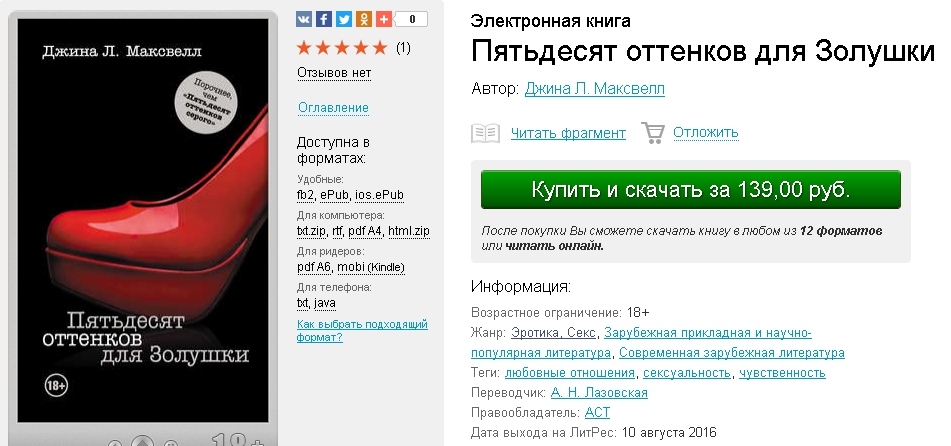Click the text 'Возрастное ограничение: 18+'
The width and height of the screenshot is (951, 446).
click(560, 313)
